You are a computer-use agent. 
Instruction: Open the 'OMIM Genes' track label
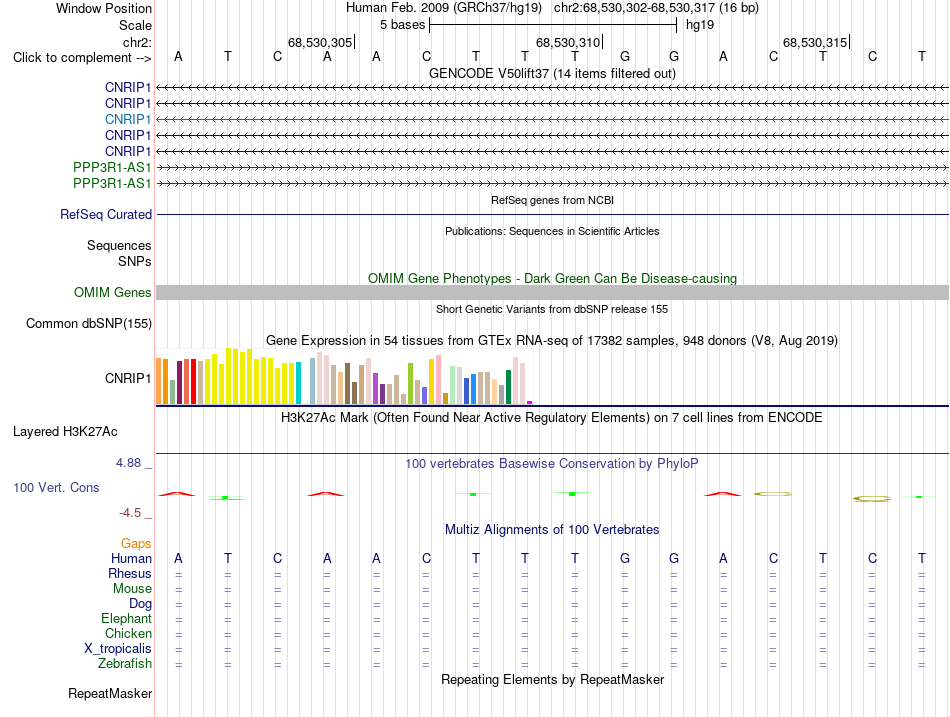tap(113, 293)
